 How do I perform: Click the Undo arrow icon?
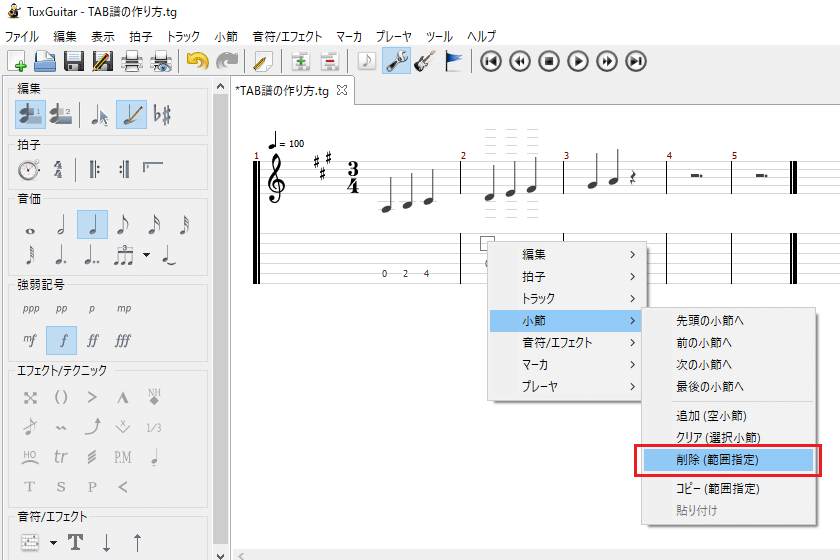pyautogui.click(x=197, y=62)
